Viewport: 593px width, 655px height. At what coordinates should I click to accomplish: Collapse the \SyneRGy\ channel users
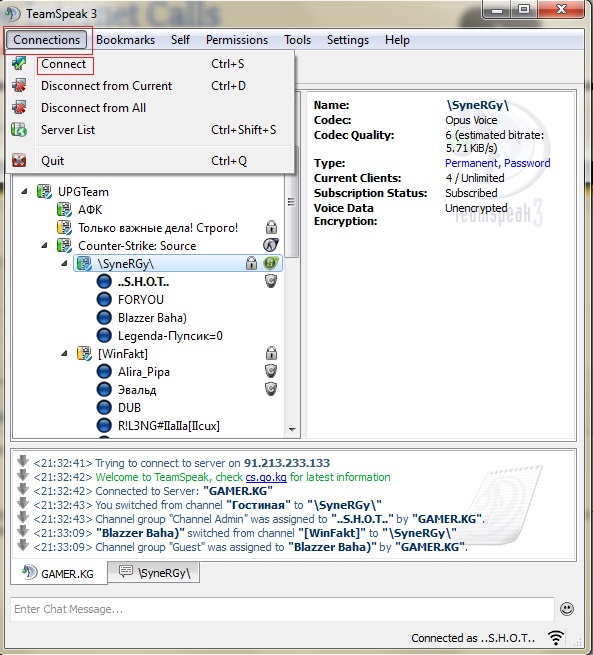[64, 264]
